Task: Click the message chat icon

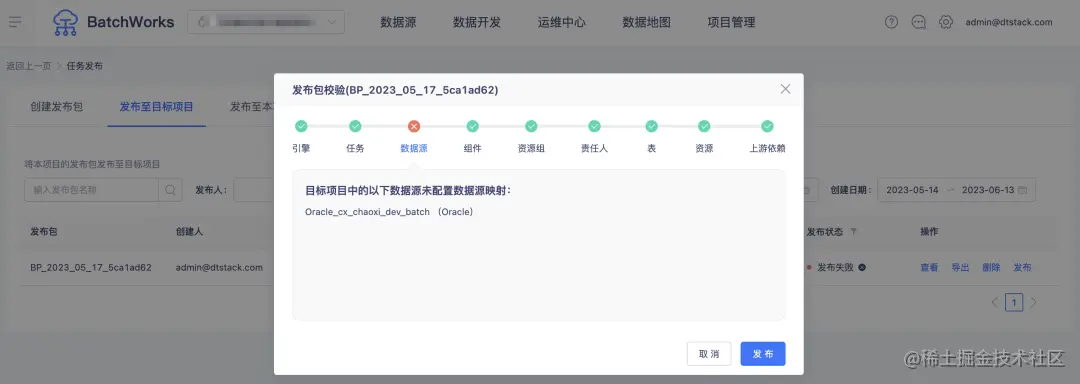Action: point(919,22)
